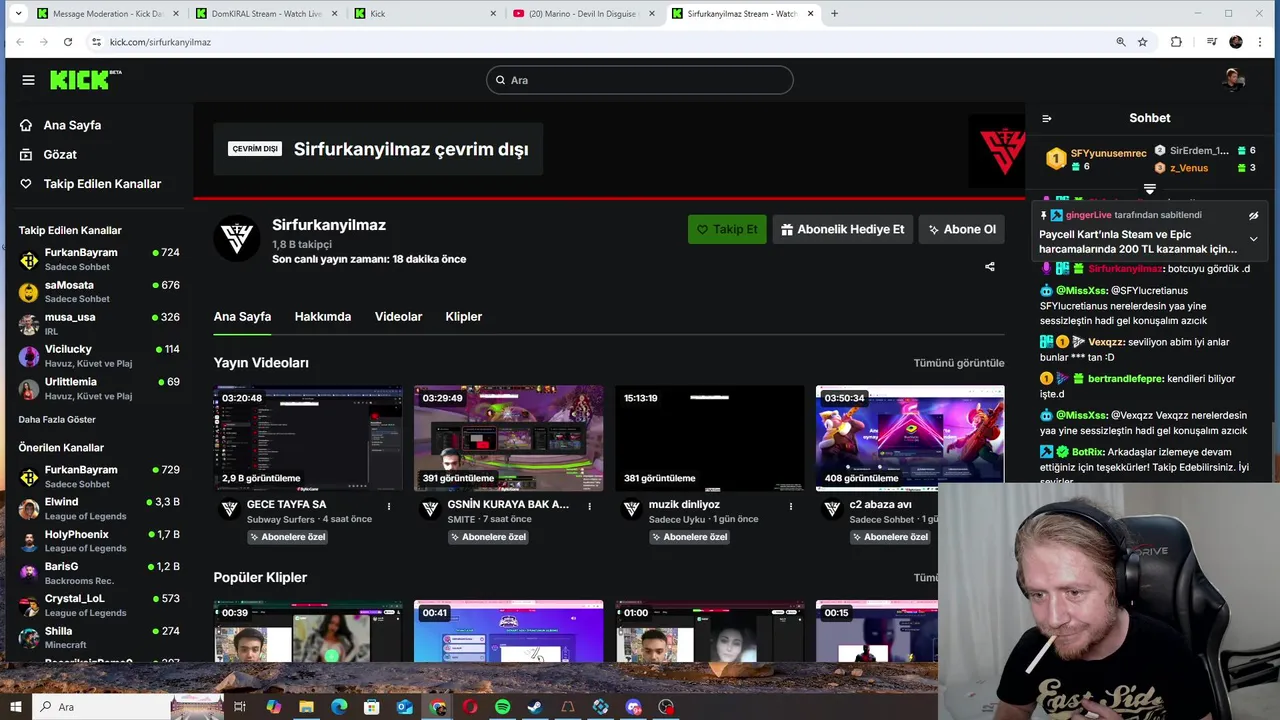Open the GECE TAYFA SA video thumbnail
The image size is (1280, 720).
pos(308,438)
